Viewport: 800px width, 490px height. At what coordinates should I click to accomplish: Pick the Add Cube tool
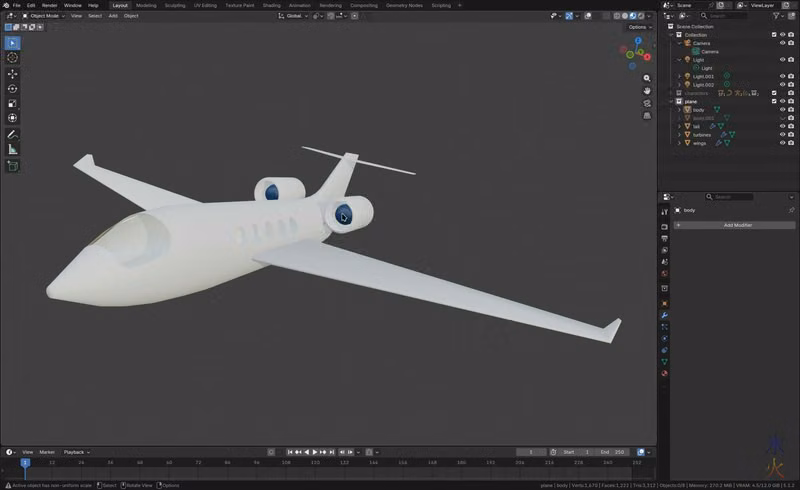(12, 166)
